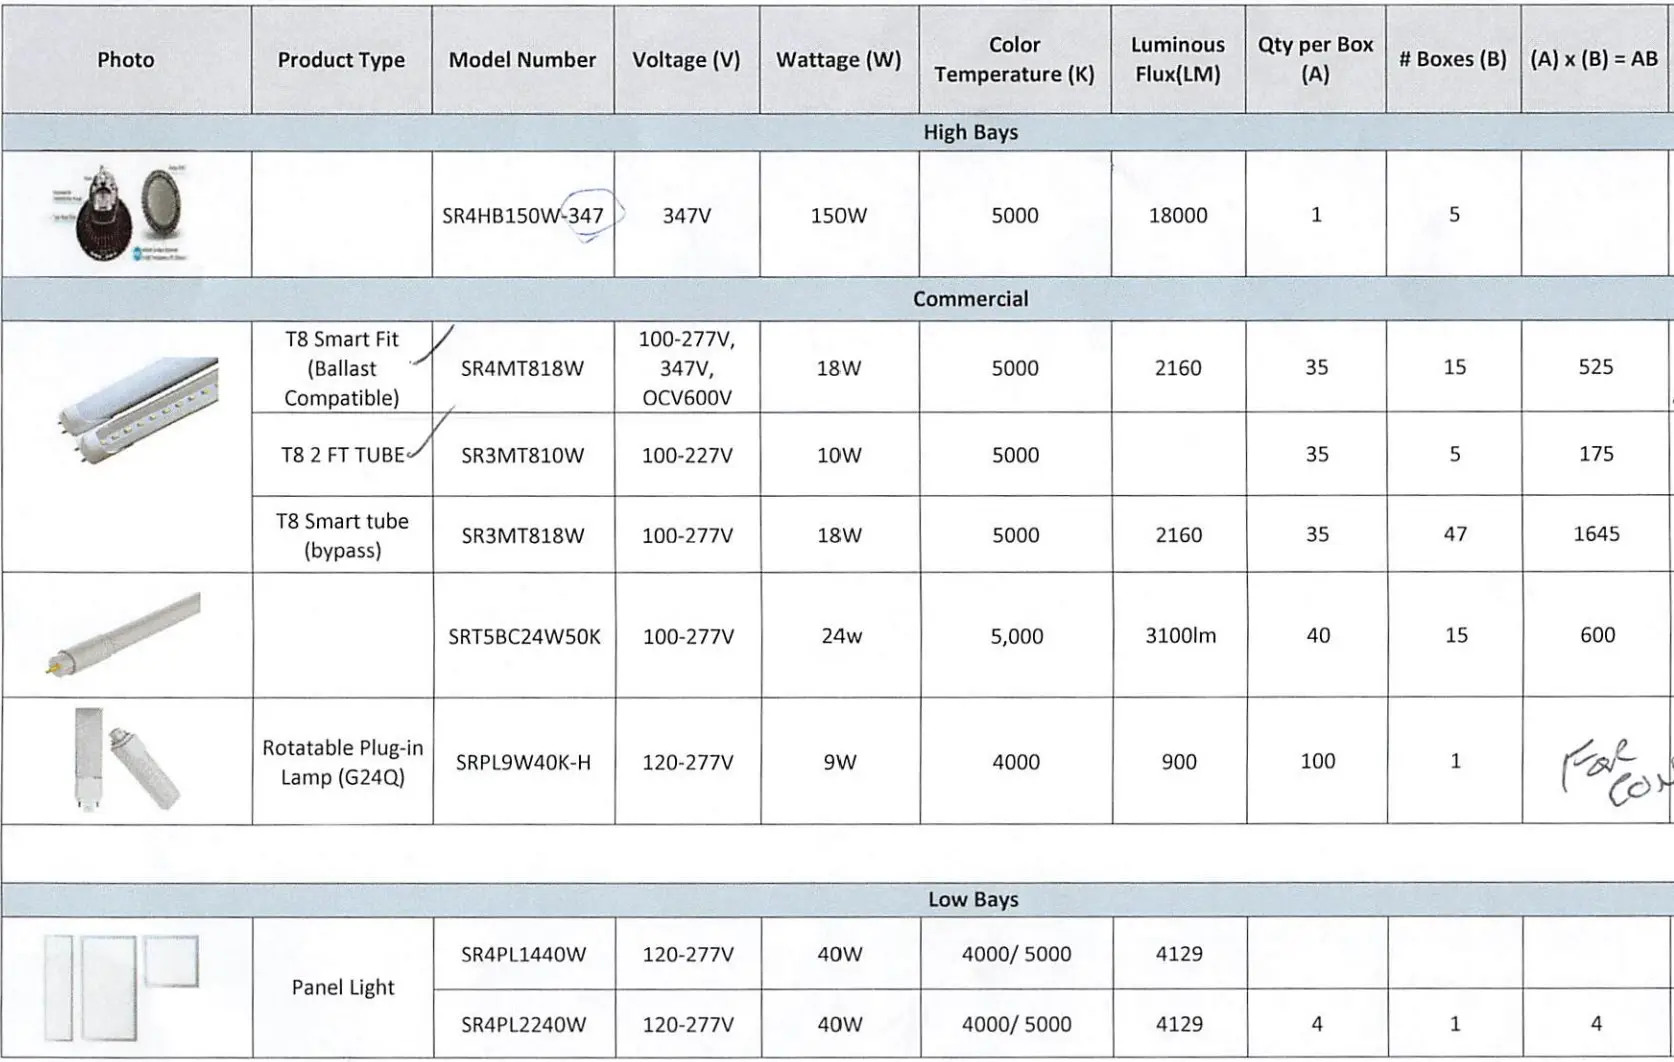Click the High Bays section heading
The width and height of the screenshot is (1674, 1062).
coord(970,132)
